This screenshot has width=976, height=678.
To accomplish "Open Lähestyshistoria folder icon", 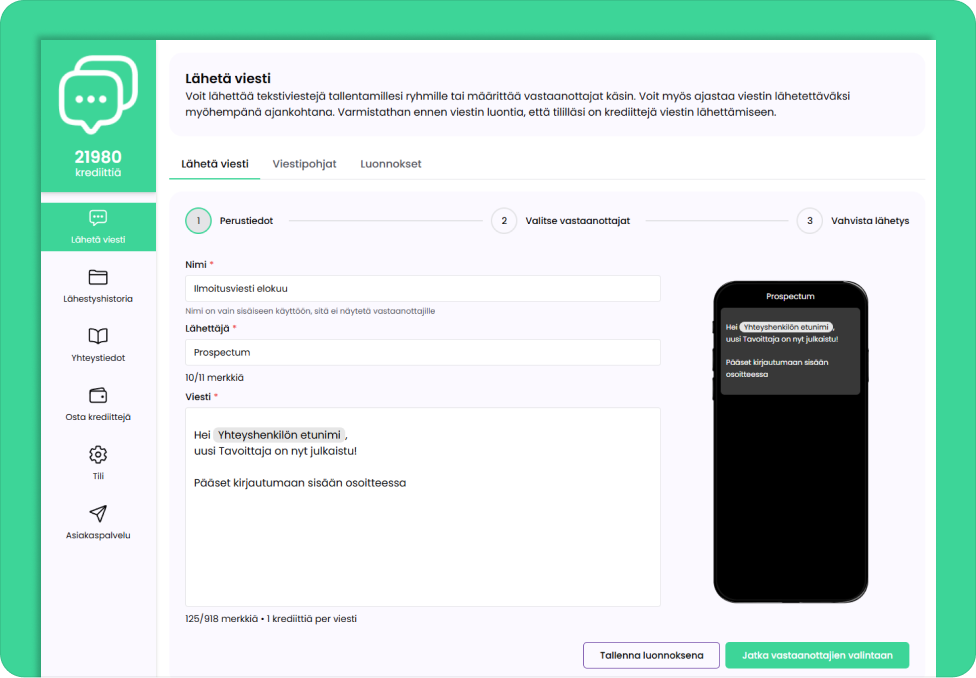I will coord(98,277).
